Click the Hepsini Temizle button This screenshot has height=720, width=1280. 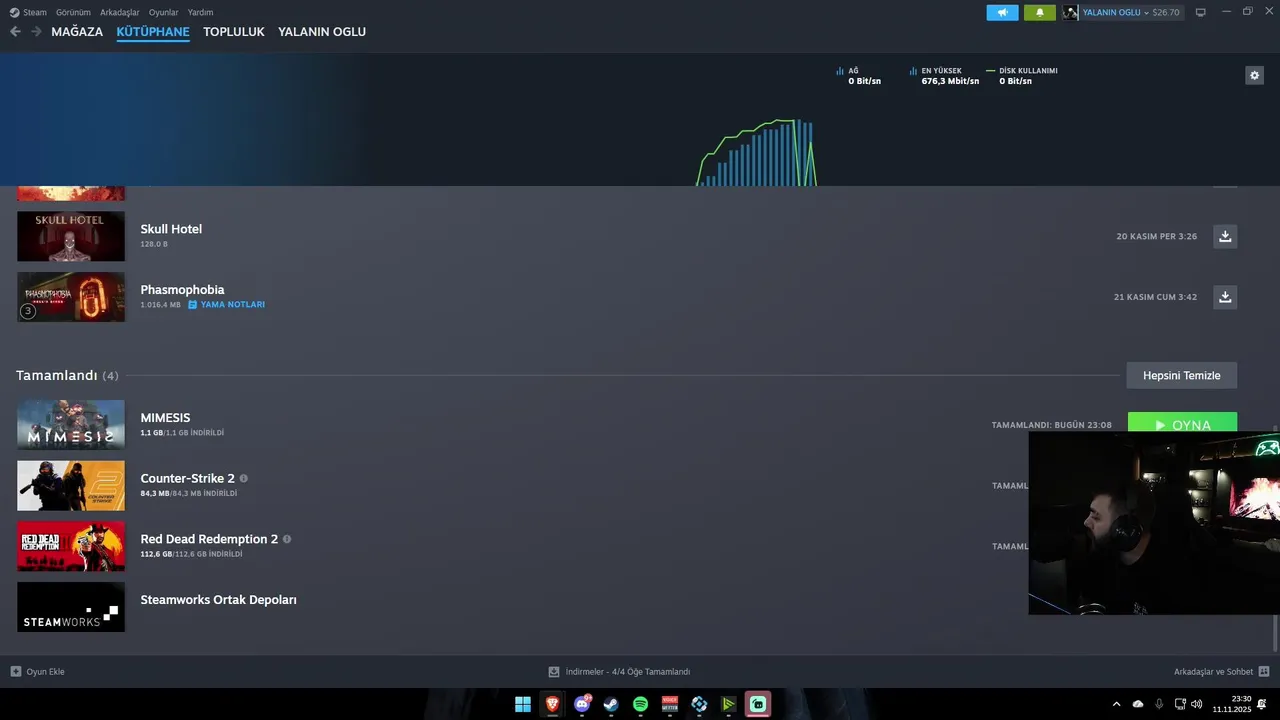tap(1182, 375)
